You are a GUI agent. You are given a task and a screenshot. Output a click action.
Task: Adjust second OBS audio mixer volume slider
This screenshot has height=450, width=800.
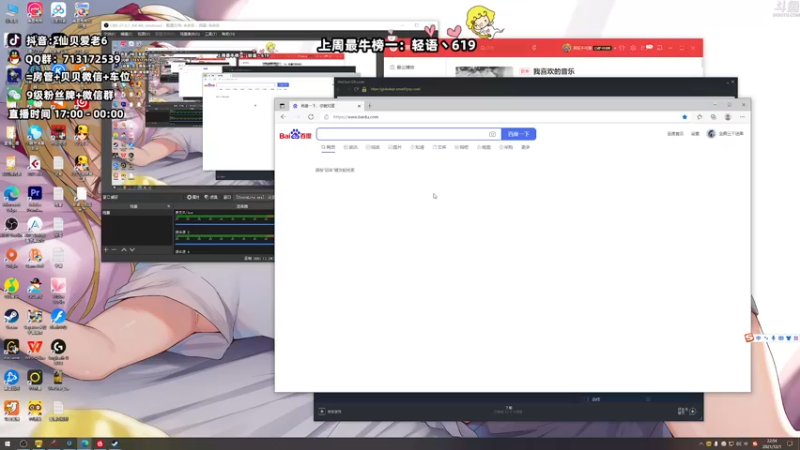coord(224,244)
